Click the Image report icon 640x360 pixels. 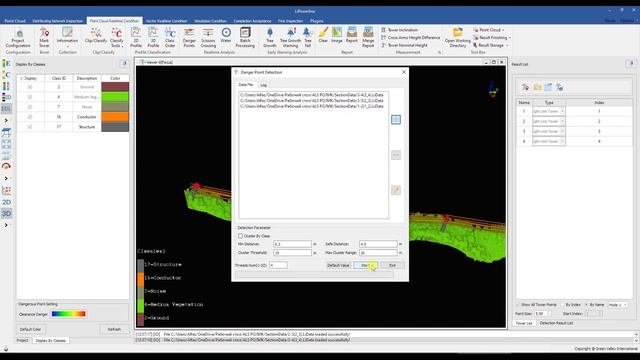337,36
